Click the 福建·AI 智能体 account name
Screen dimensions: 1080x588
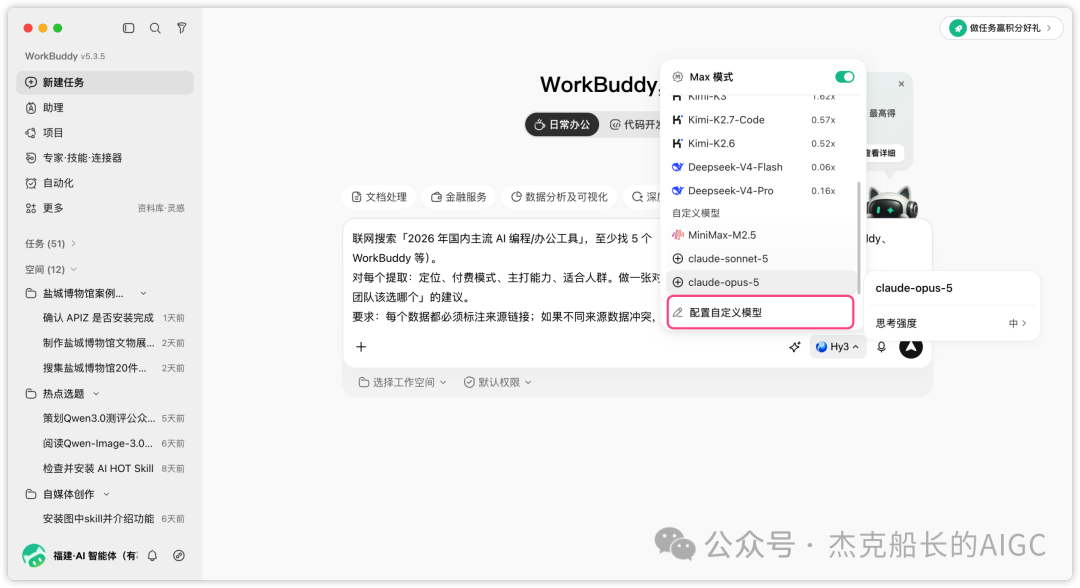95,556
